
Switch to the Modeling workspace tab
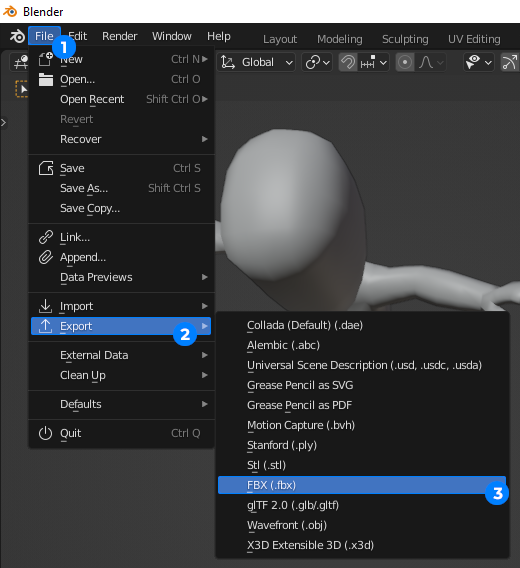(340, 39)
